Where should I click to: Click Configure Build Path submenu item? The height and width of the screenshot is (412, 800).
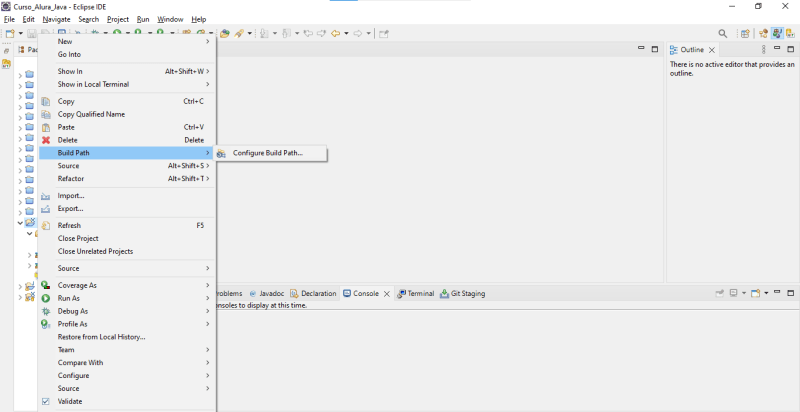point(270,153)
